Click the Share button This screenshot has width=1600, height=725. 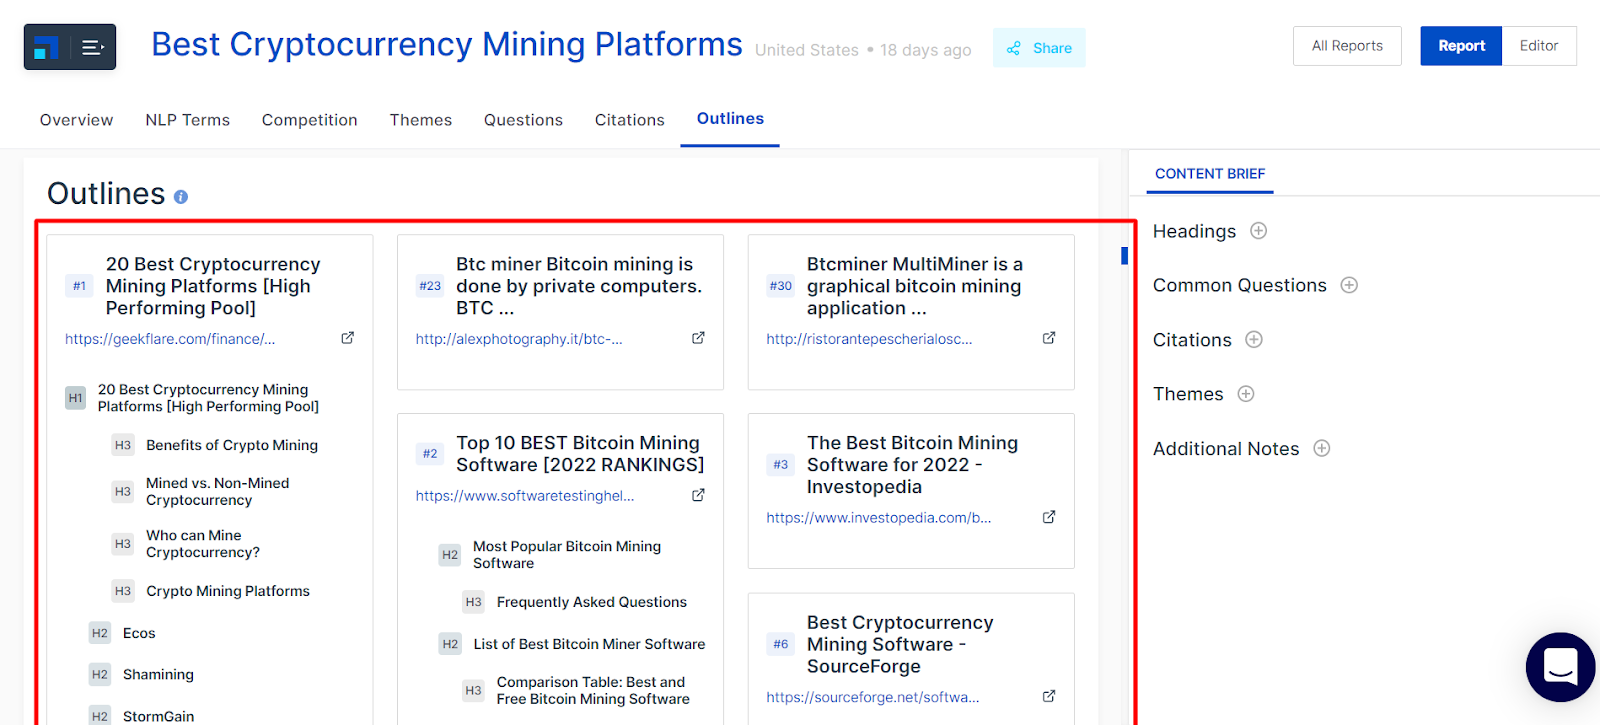1039,48
